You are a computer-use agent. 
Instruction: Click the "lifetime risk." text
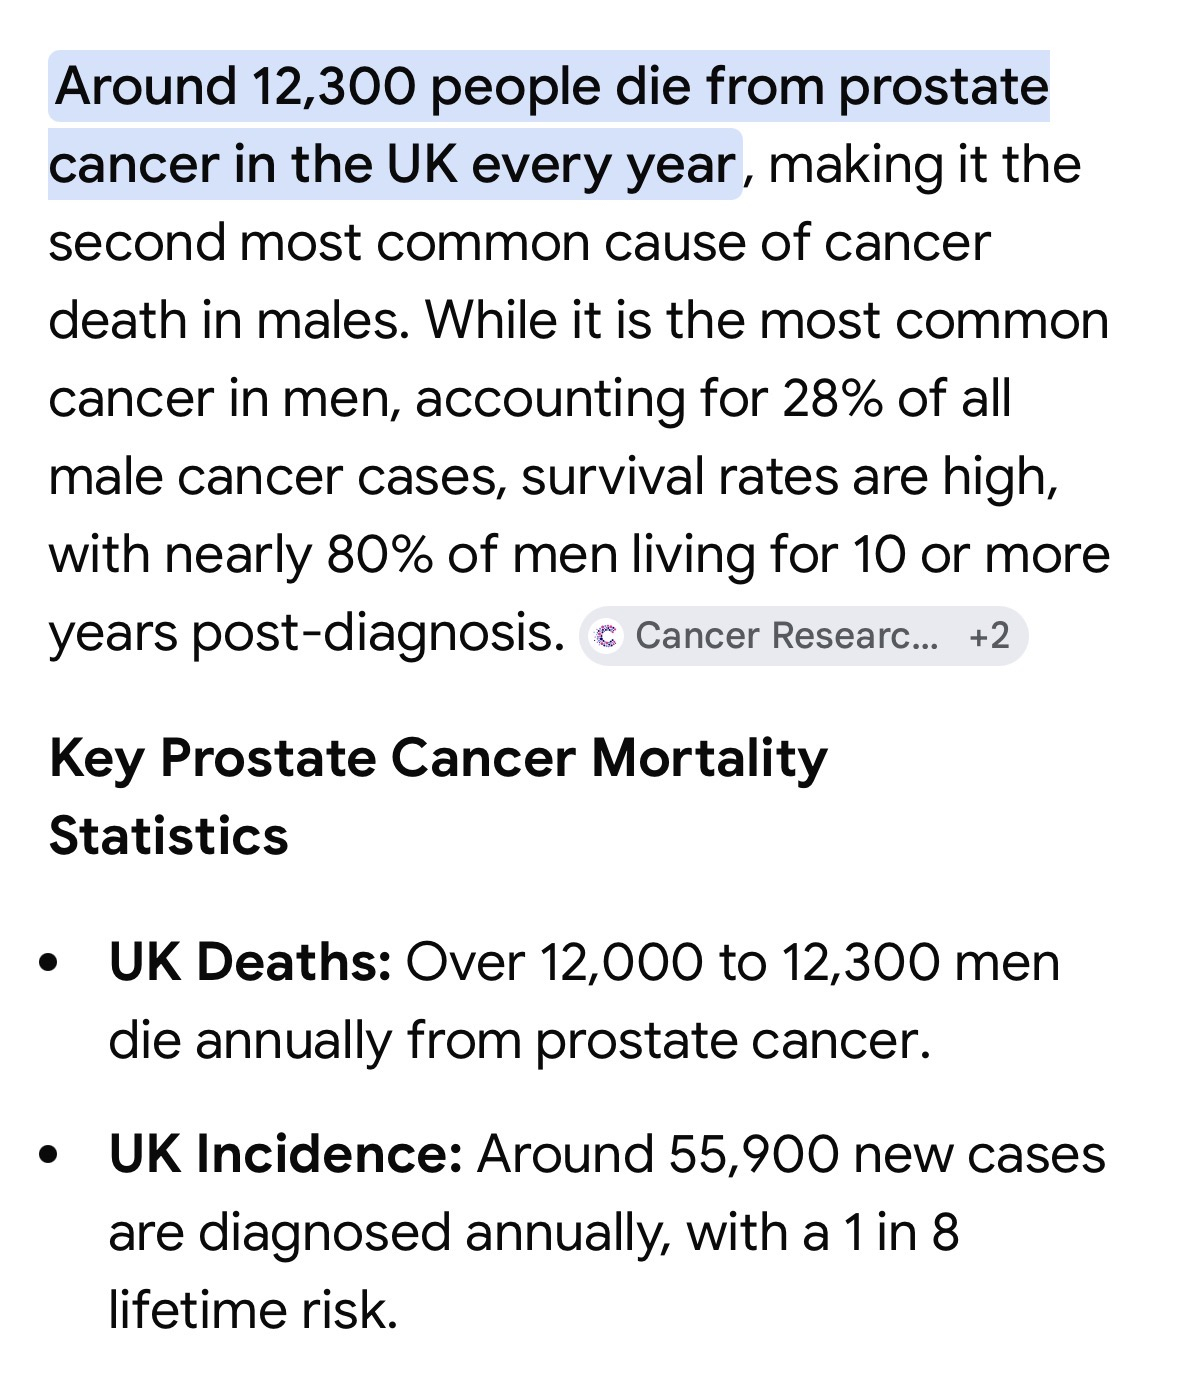(x=253, y=1310)
